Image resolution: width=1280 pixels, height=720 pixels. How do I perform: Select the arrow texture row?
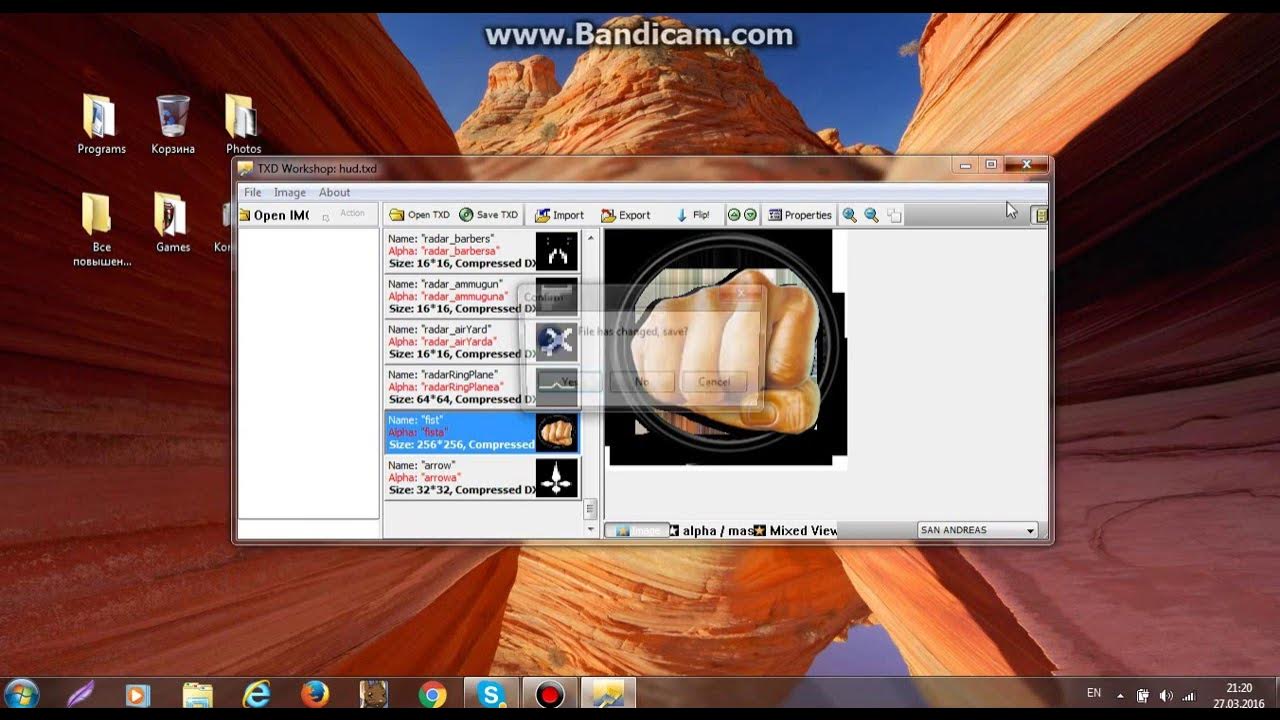pos(482,477)
